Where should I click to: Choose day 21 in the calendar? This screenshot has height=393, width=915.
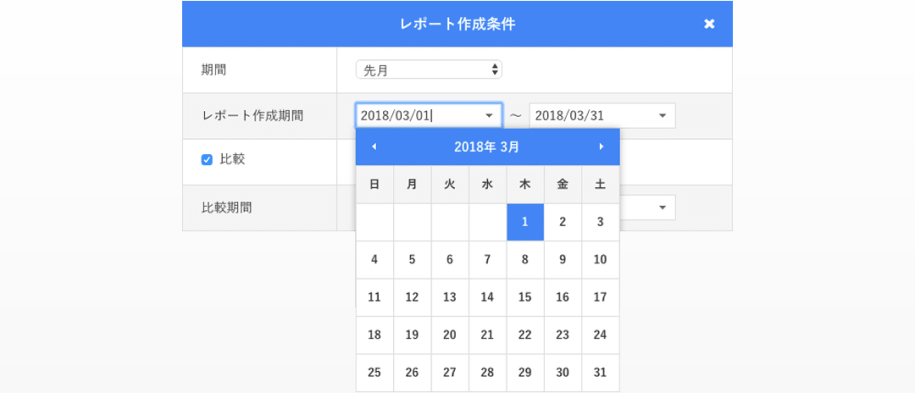coord(487,335)
